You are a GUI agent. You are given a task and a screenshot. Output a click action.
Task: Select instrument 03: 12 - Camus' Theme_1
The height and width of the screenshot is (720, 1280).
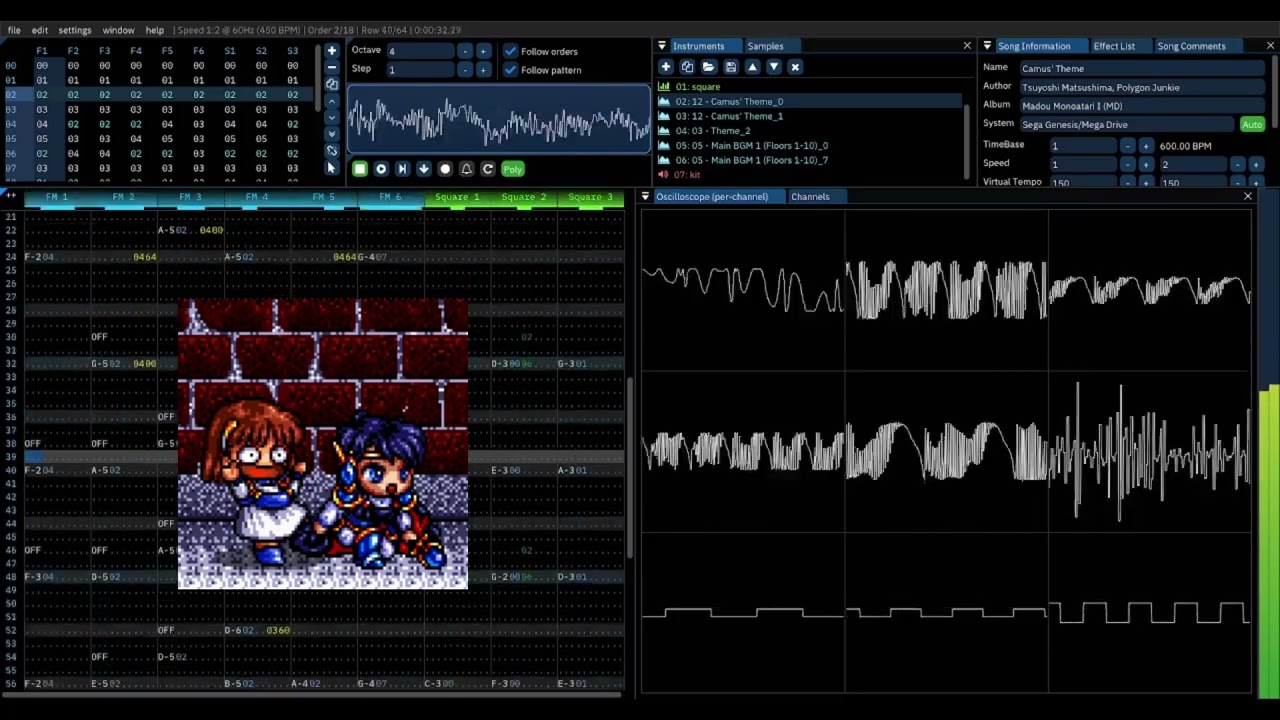[808, 116]
